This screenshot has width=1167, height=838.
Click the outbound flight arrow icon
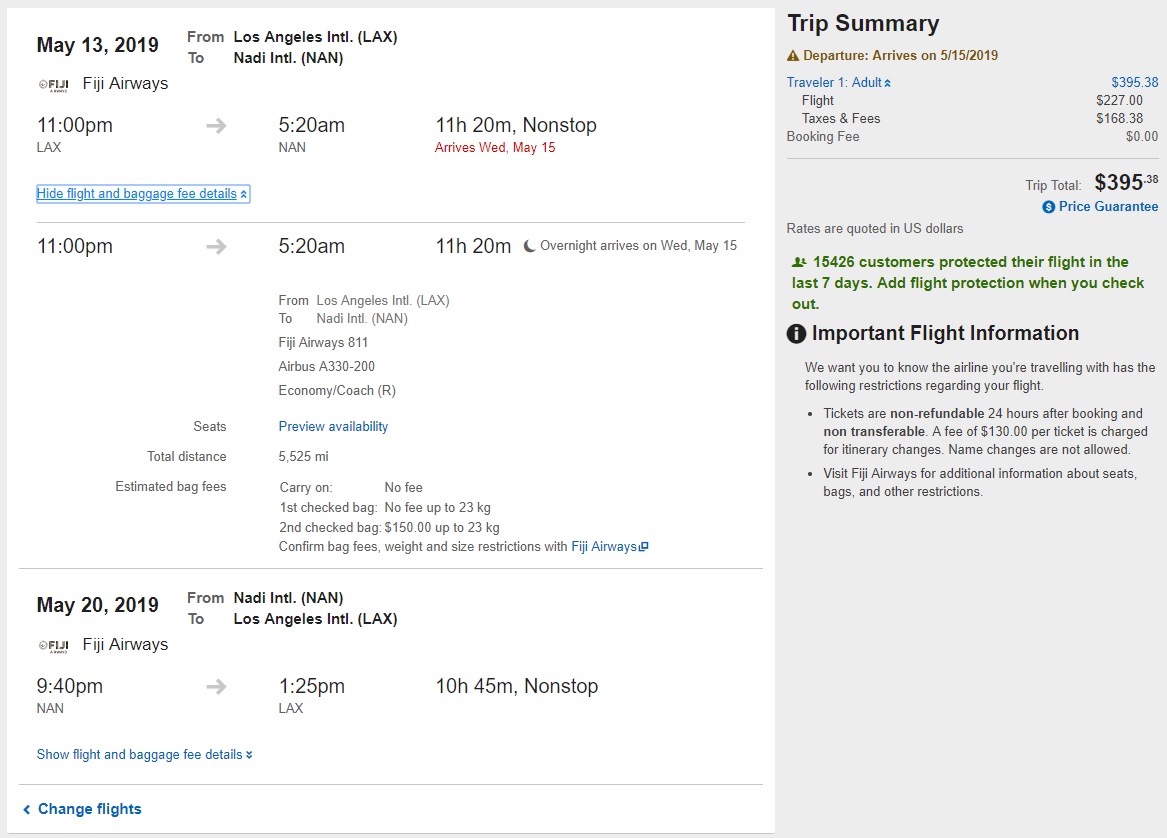pyautogui.click(x=216, y=126)
